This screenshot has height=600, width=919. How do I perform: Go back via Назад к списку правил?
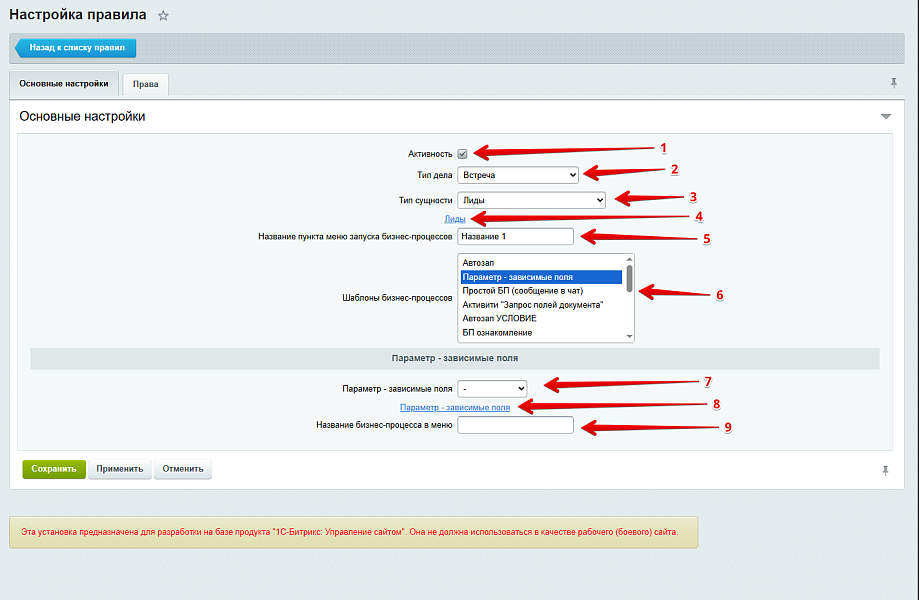76,47
